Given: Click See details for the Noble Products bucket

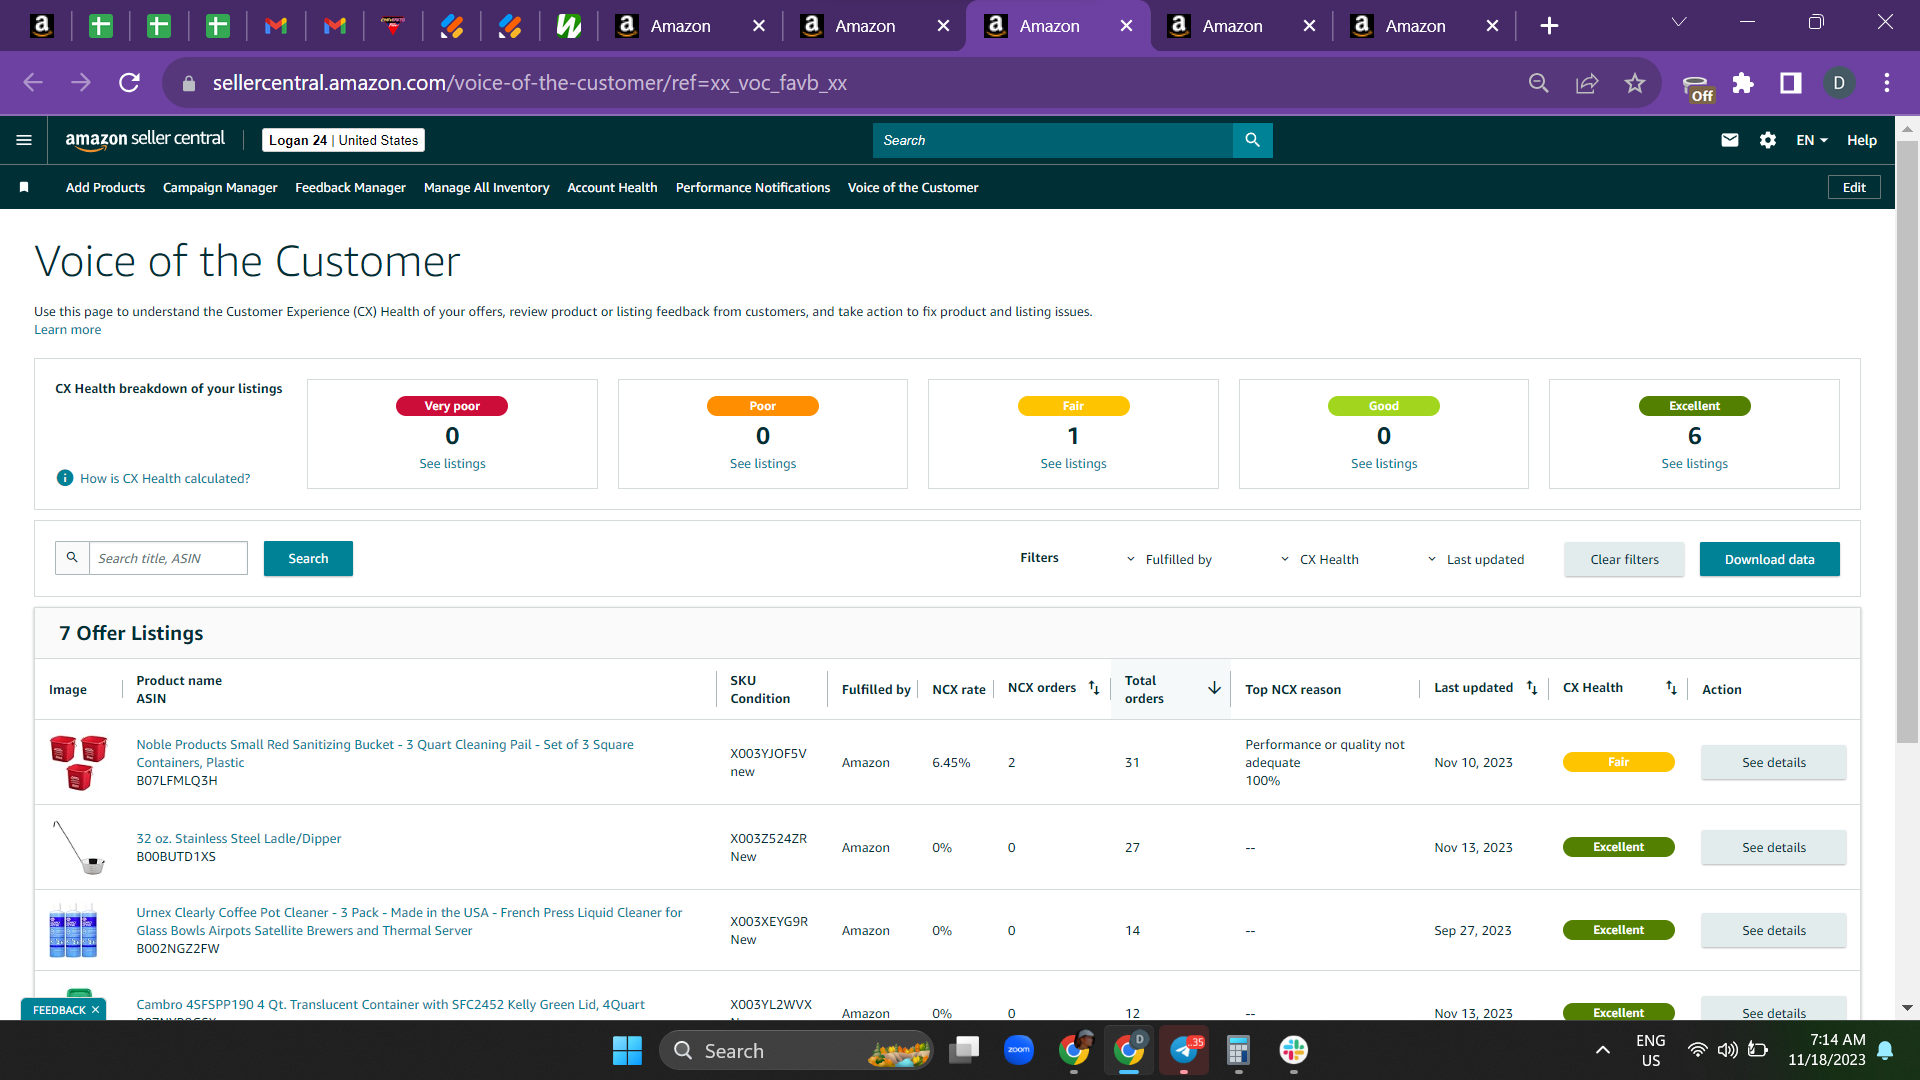Looking at the screenshot, I should 1773,762.
